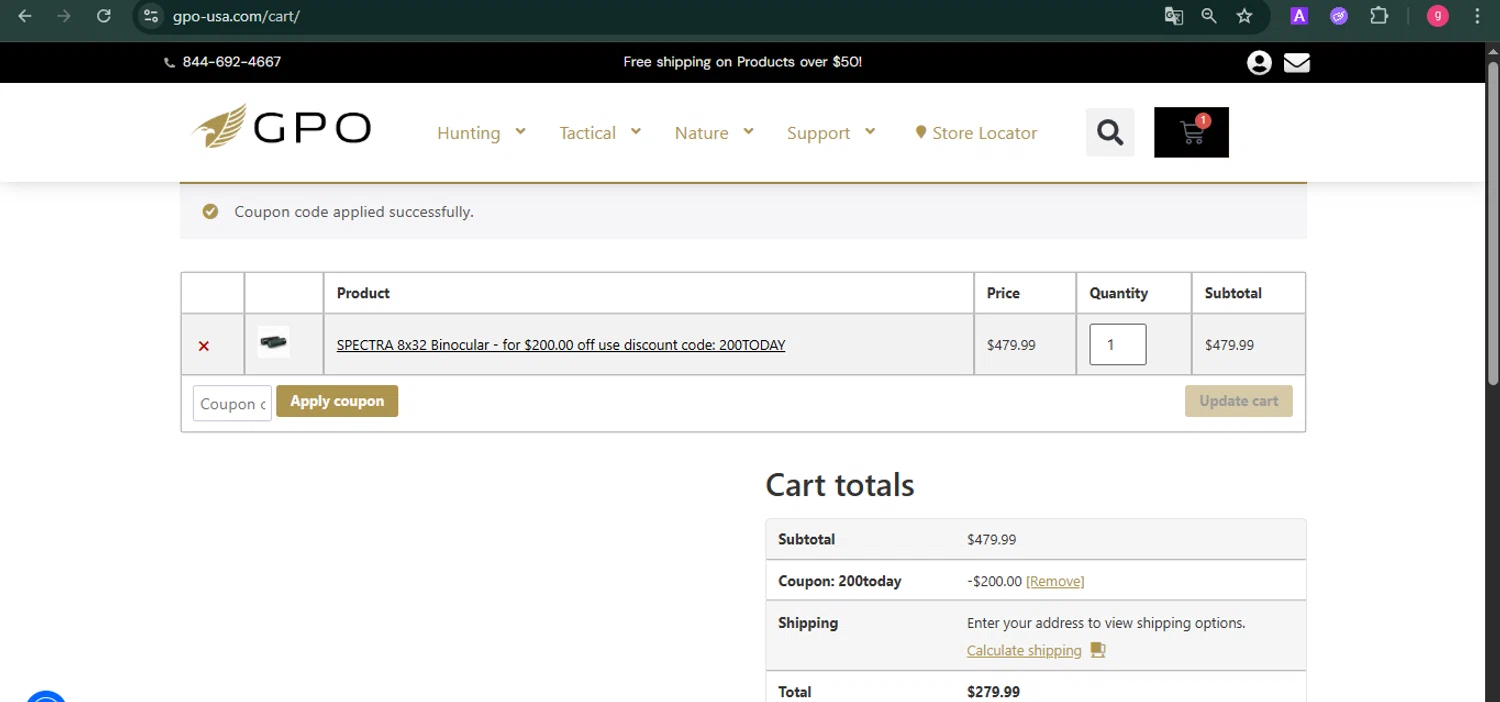Bookmark this page with the star icon
1500x702 pixels.
tap(1244, 16)
